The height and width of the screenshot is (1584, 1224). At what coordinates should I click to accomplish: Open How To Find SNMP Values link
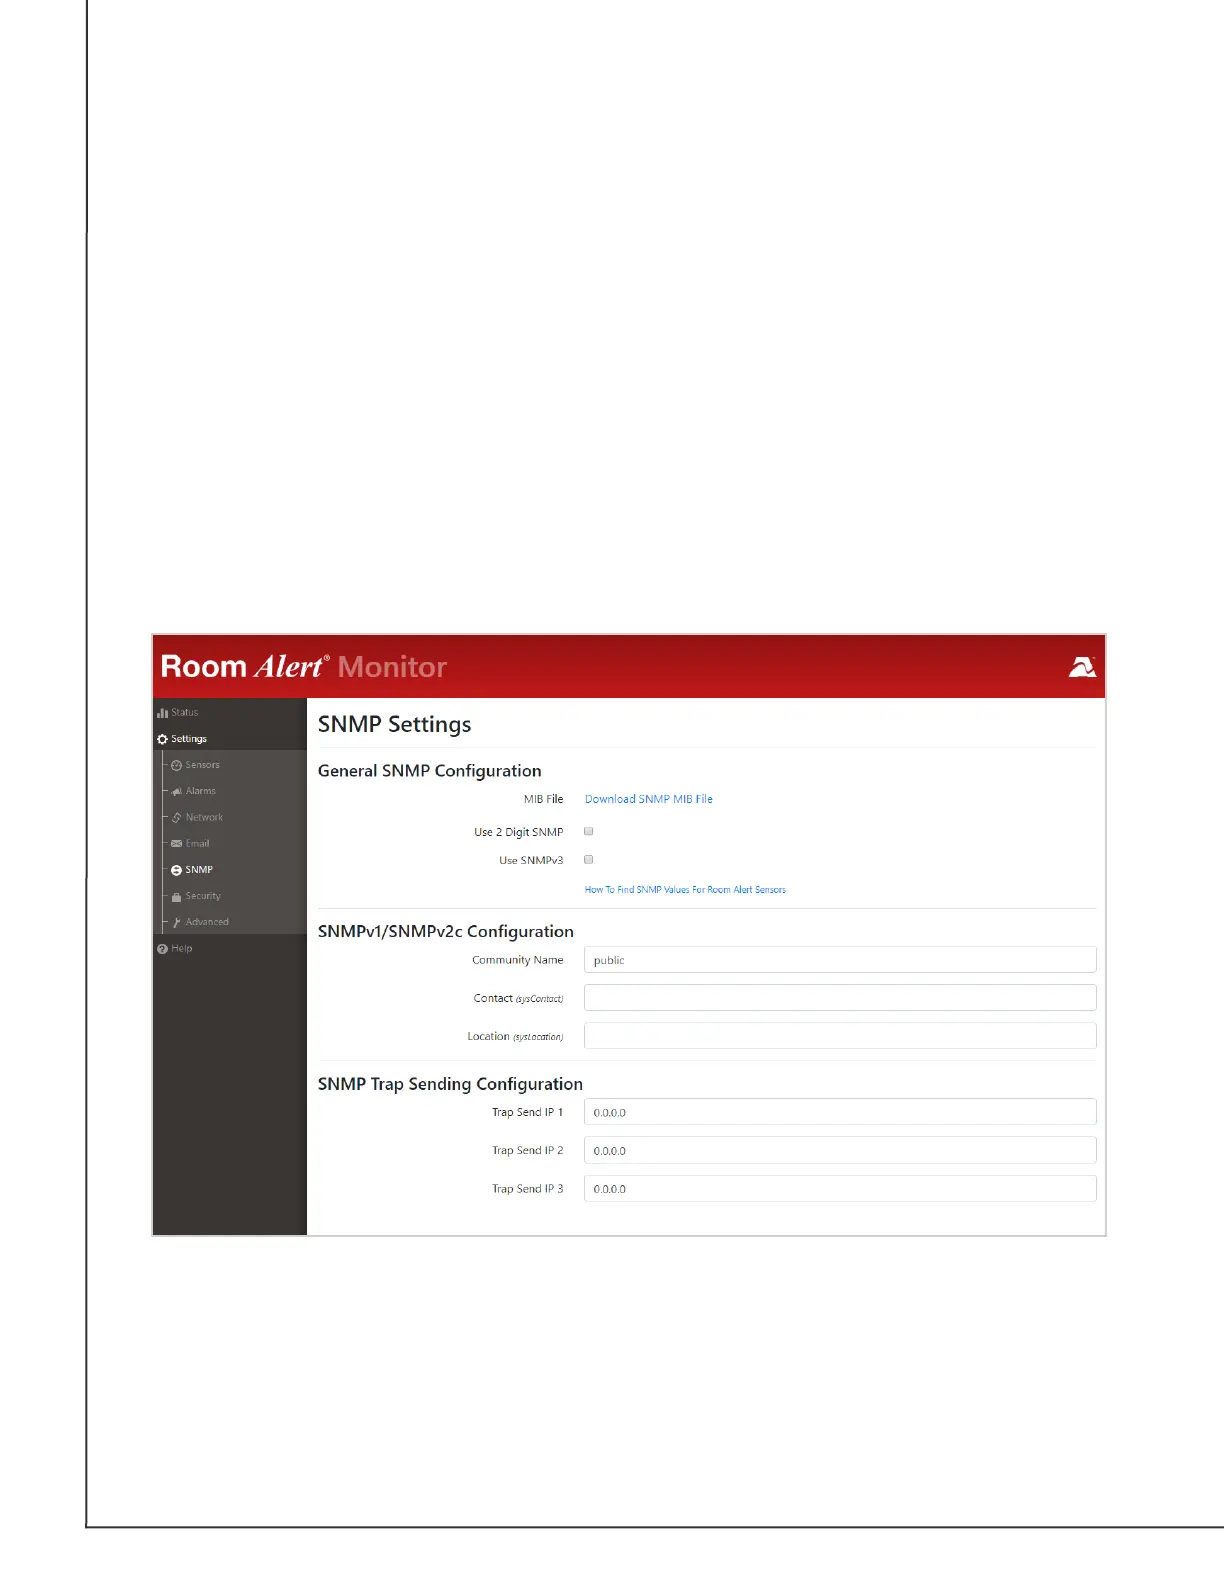click(x=685, y=889)
